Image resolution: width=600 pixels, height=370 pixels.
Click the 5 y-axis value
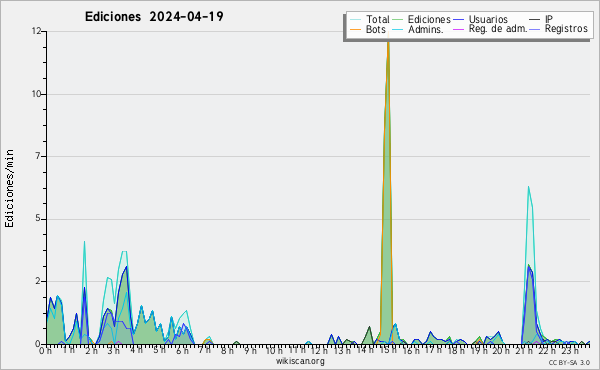coord(38,219)
